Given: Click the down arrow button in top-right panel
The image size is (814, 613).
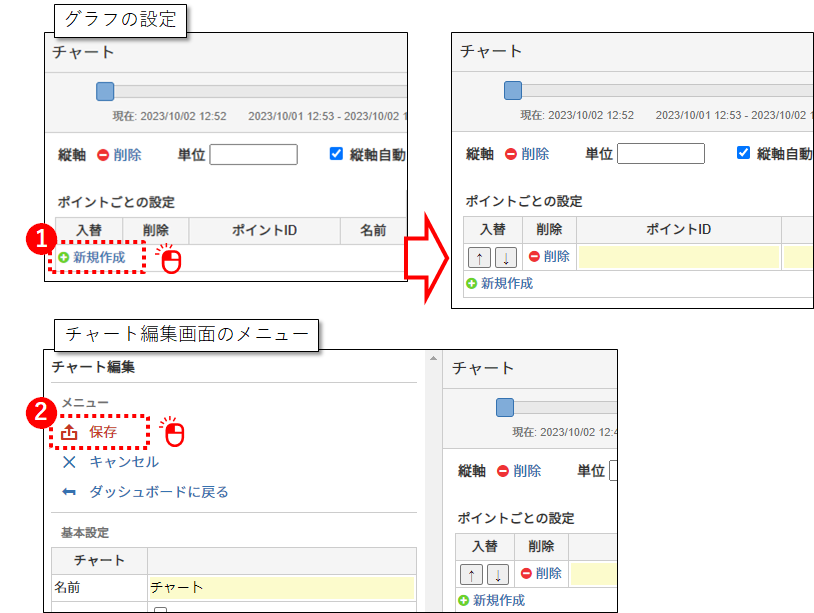Looking at the screenshot, I should pos(506,257).
